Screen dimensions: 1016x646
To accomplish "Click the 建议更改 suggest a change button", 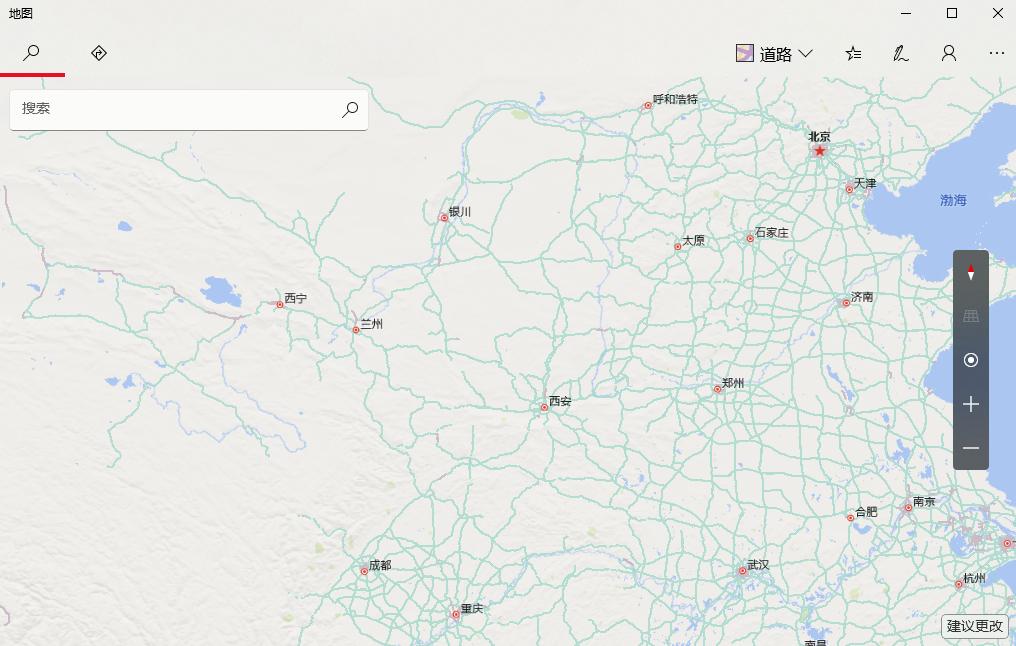I will (975, 626).
